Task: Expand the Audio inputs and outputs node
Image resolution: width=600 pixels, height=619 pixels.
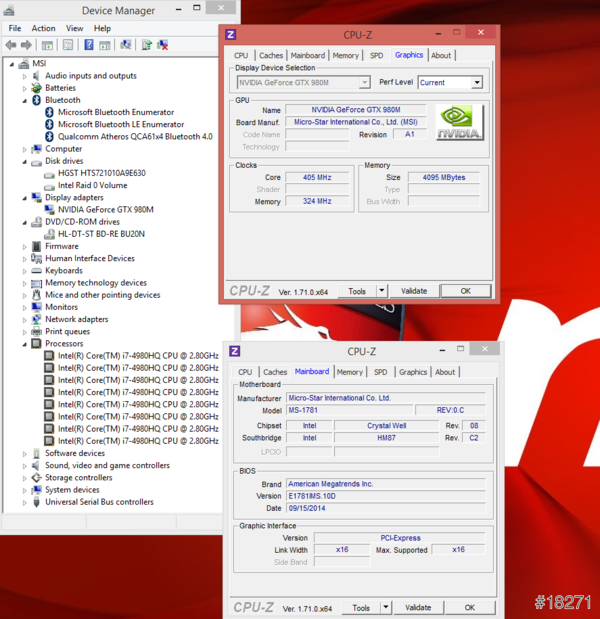Action: 24,76
